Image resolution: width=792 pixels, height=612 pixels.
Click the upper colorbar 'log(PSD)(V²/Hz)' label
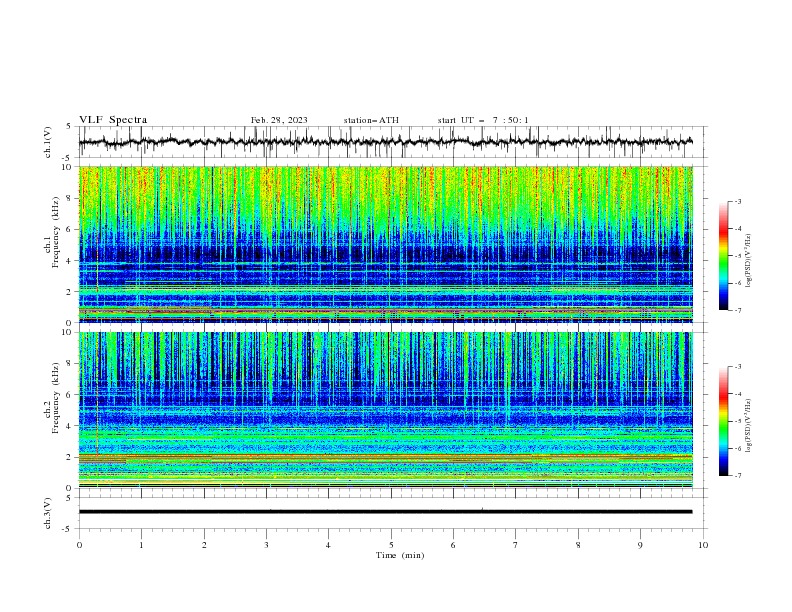[x=749, y=261]
